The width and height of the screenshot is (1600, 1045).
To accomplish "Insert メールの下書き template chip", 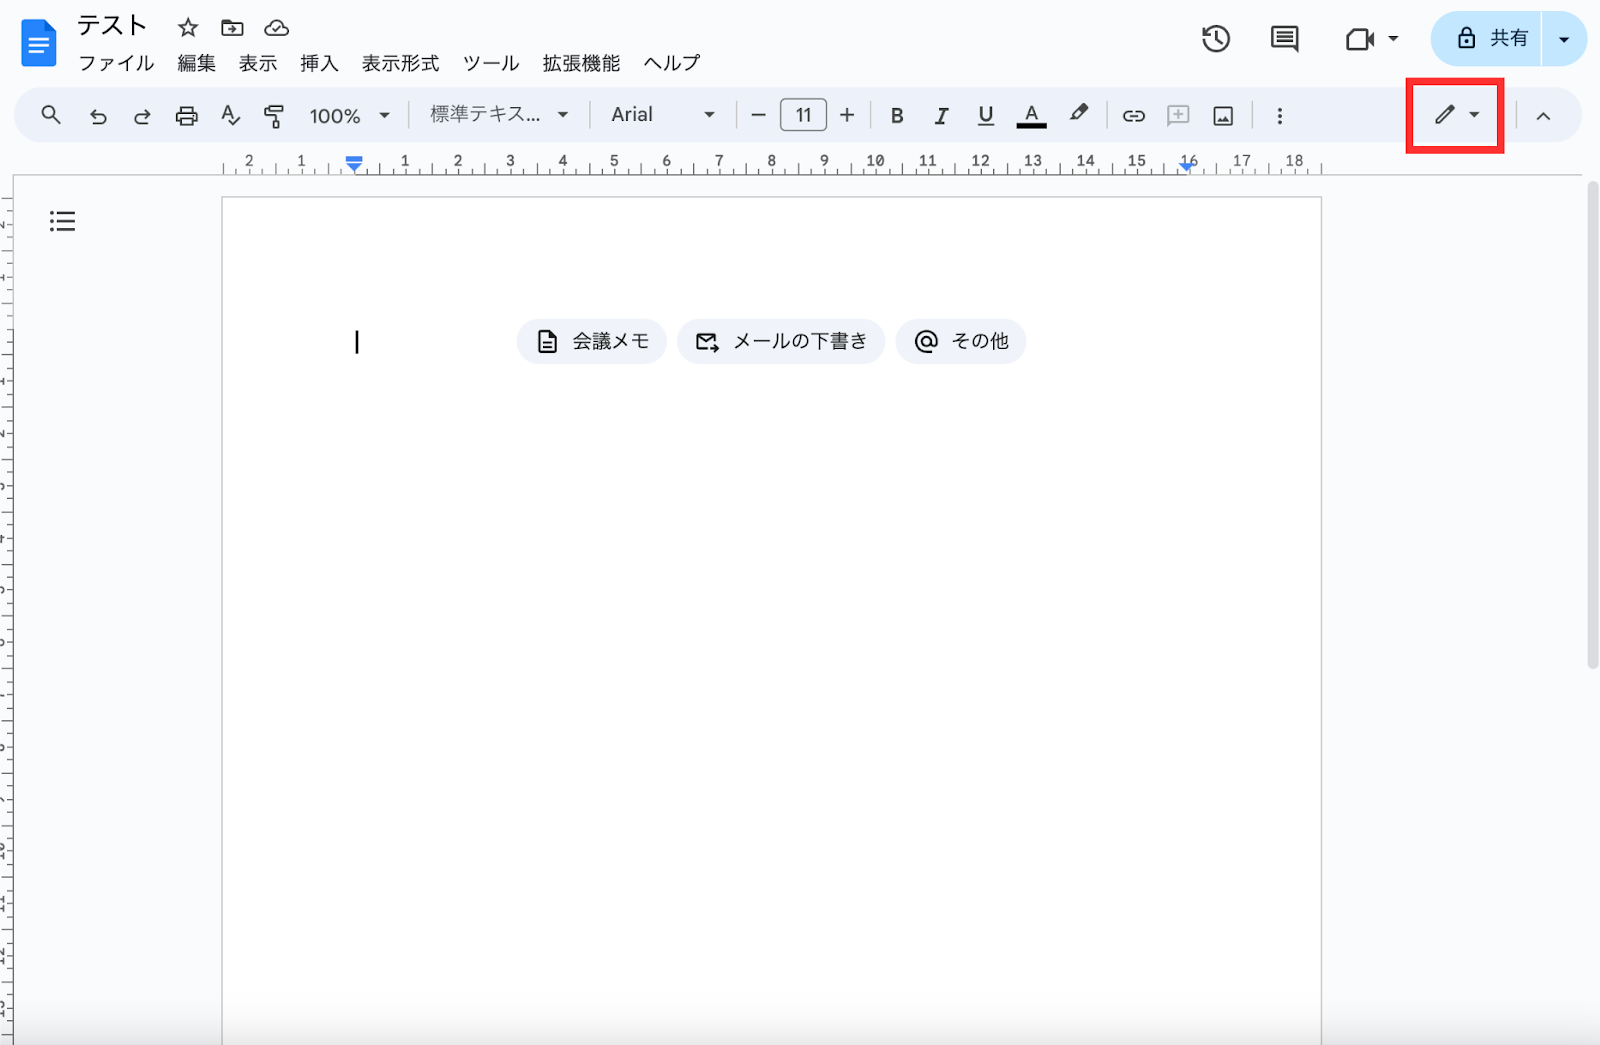I will tap(781, 341).
